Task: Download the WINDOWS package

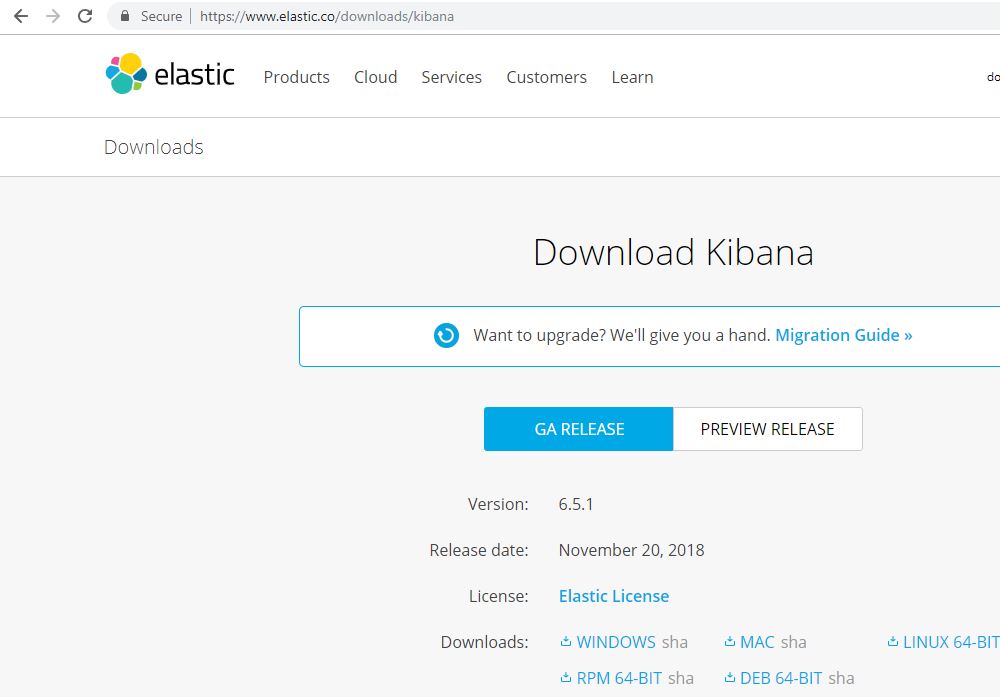Action: click(615, 642)
